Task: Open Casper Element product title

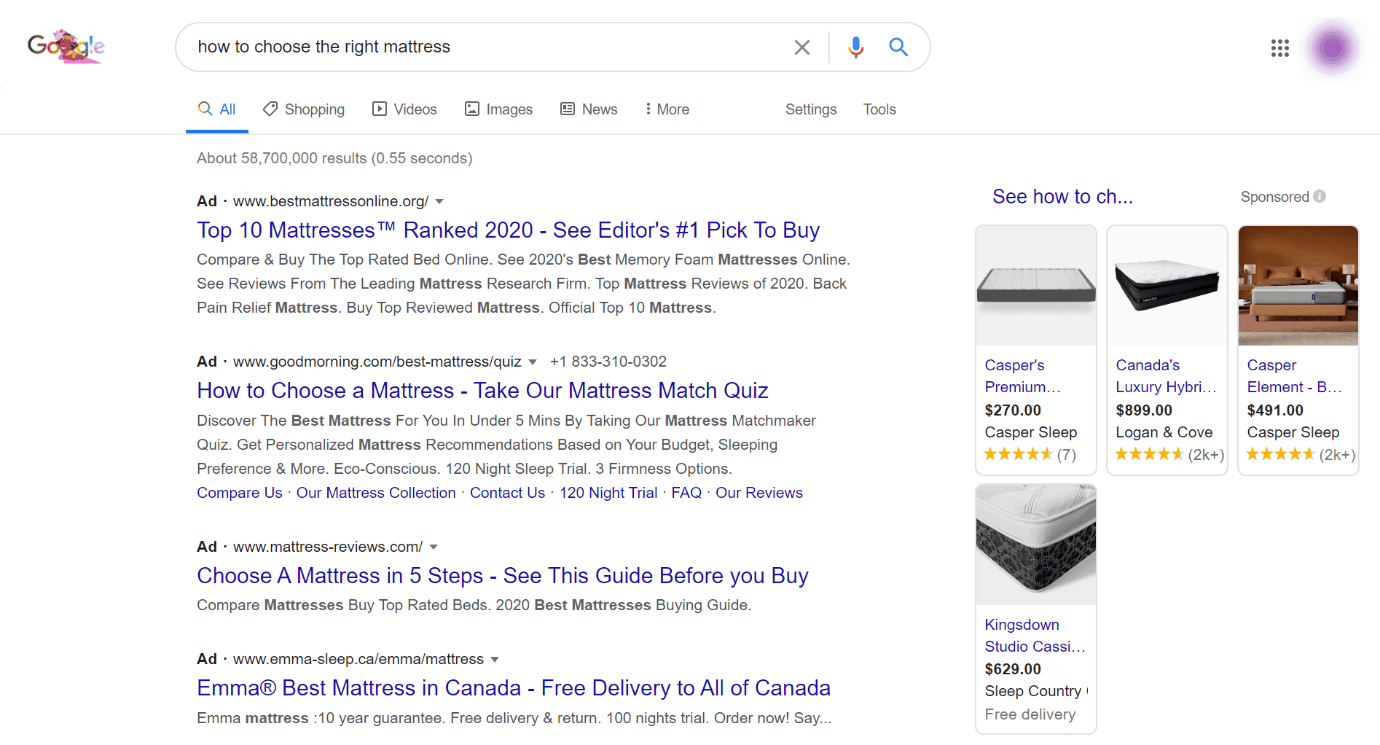Action: tap(1295, 376)
